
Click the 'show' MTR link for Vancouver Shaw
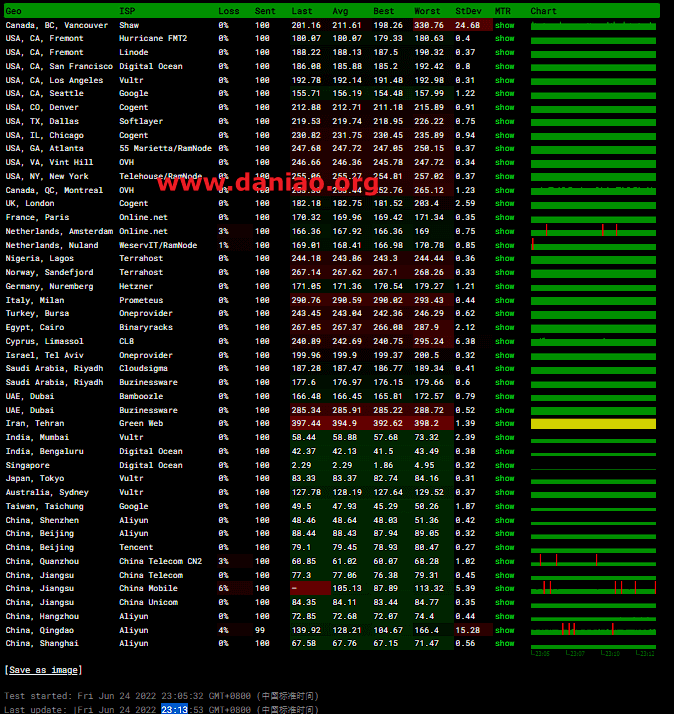point(505,25)
